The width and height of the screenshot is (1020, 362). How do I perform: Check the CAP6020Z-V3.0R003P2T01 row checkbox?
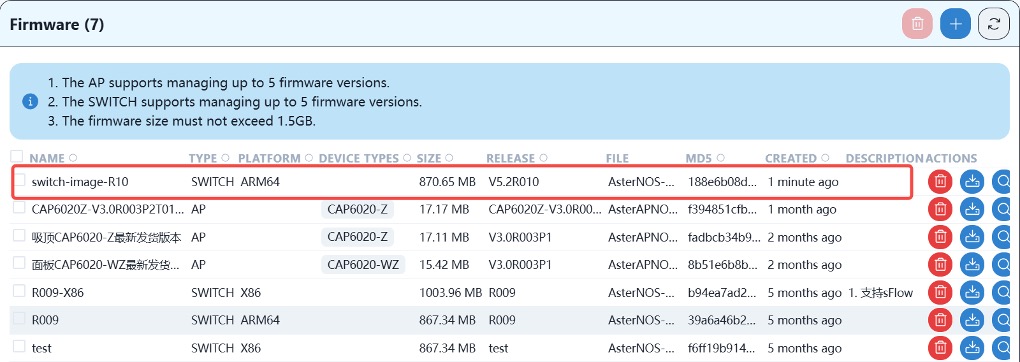coord(20,207)
